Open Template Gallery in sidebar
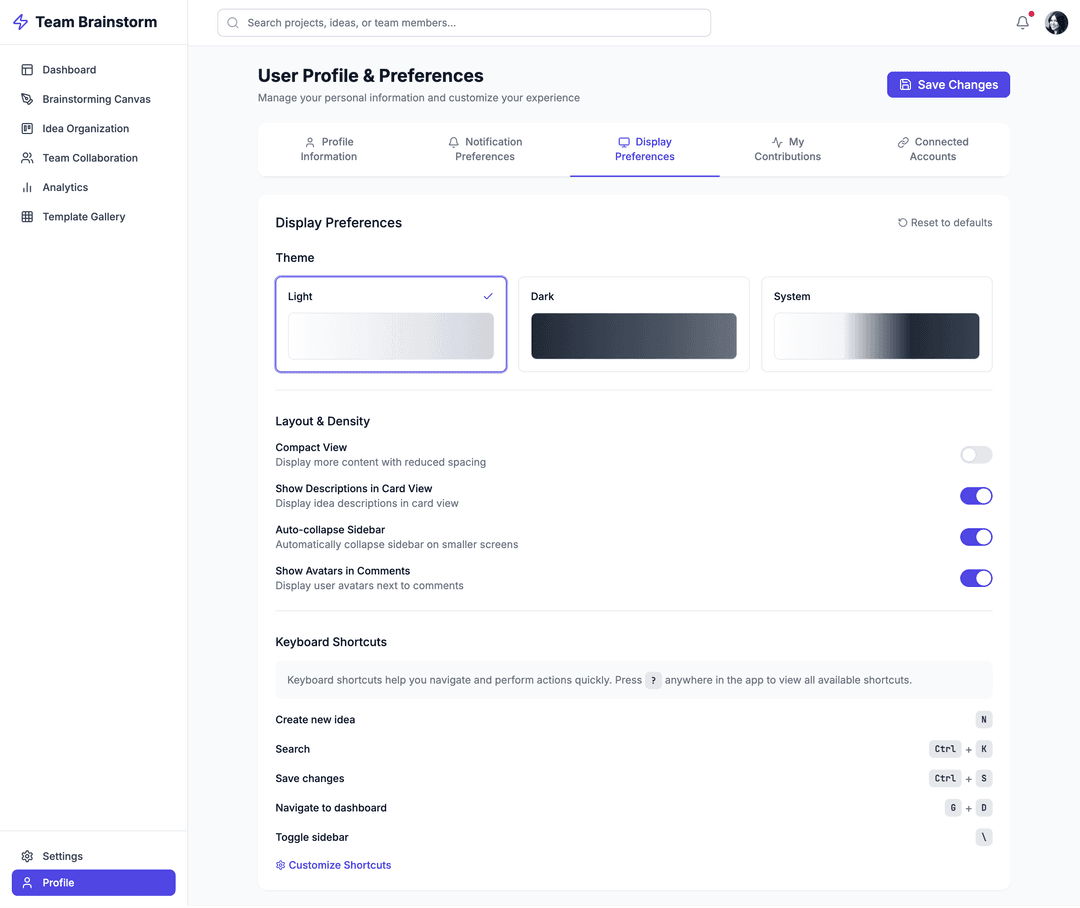1080x908 pixels. pos(83,217)
